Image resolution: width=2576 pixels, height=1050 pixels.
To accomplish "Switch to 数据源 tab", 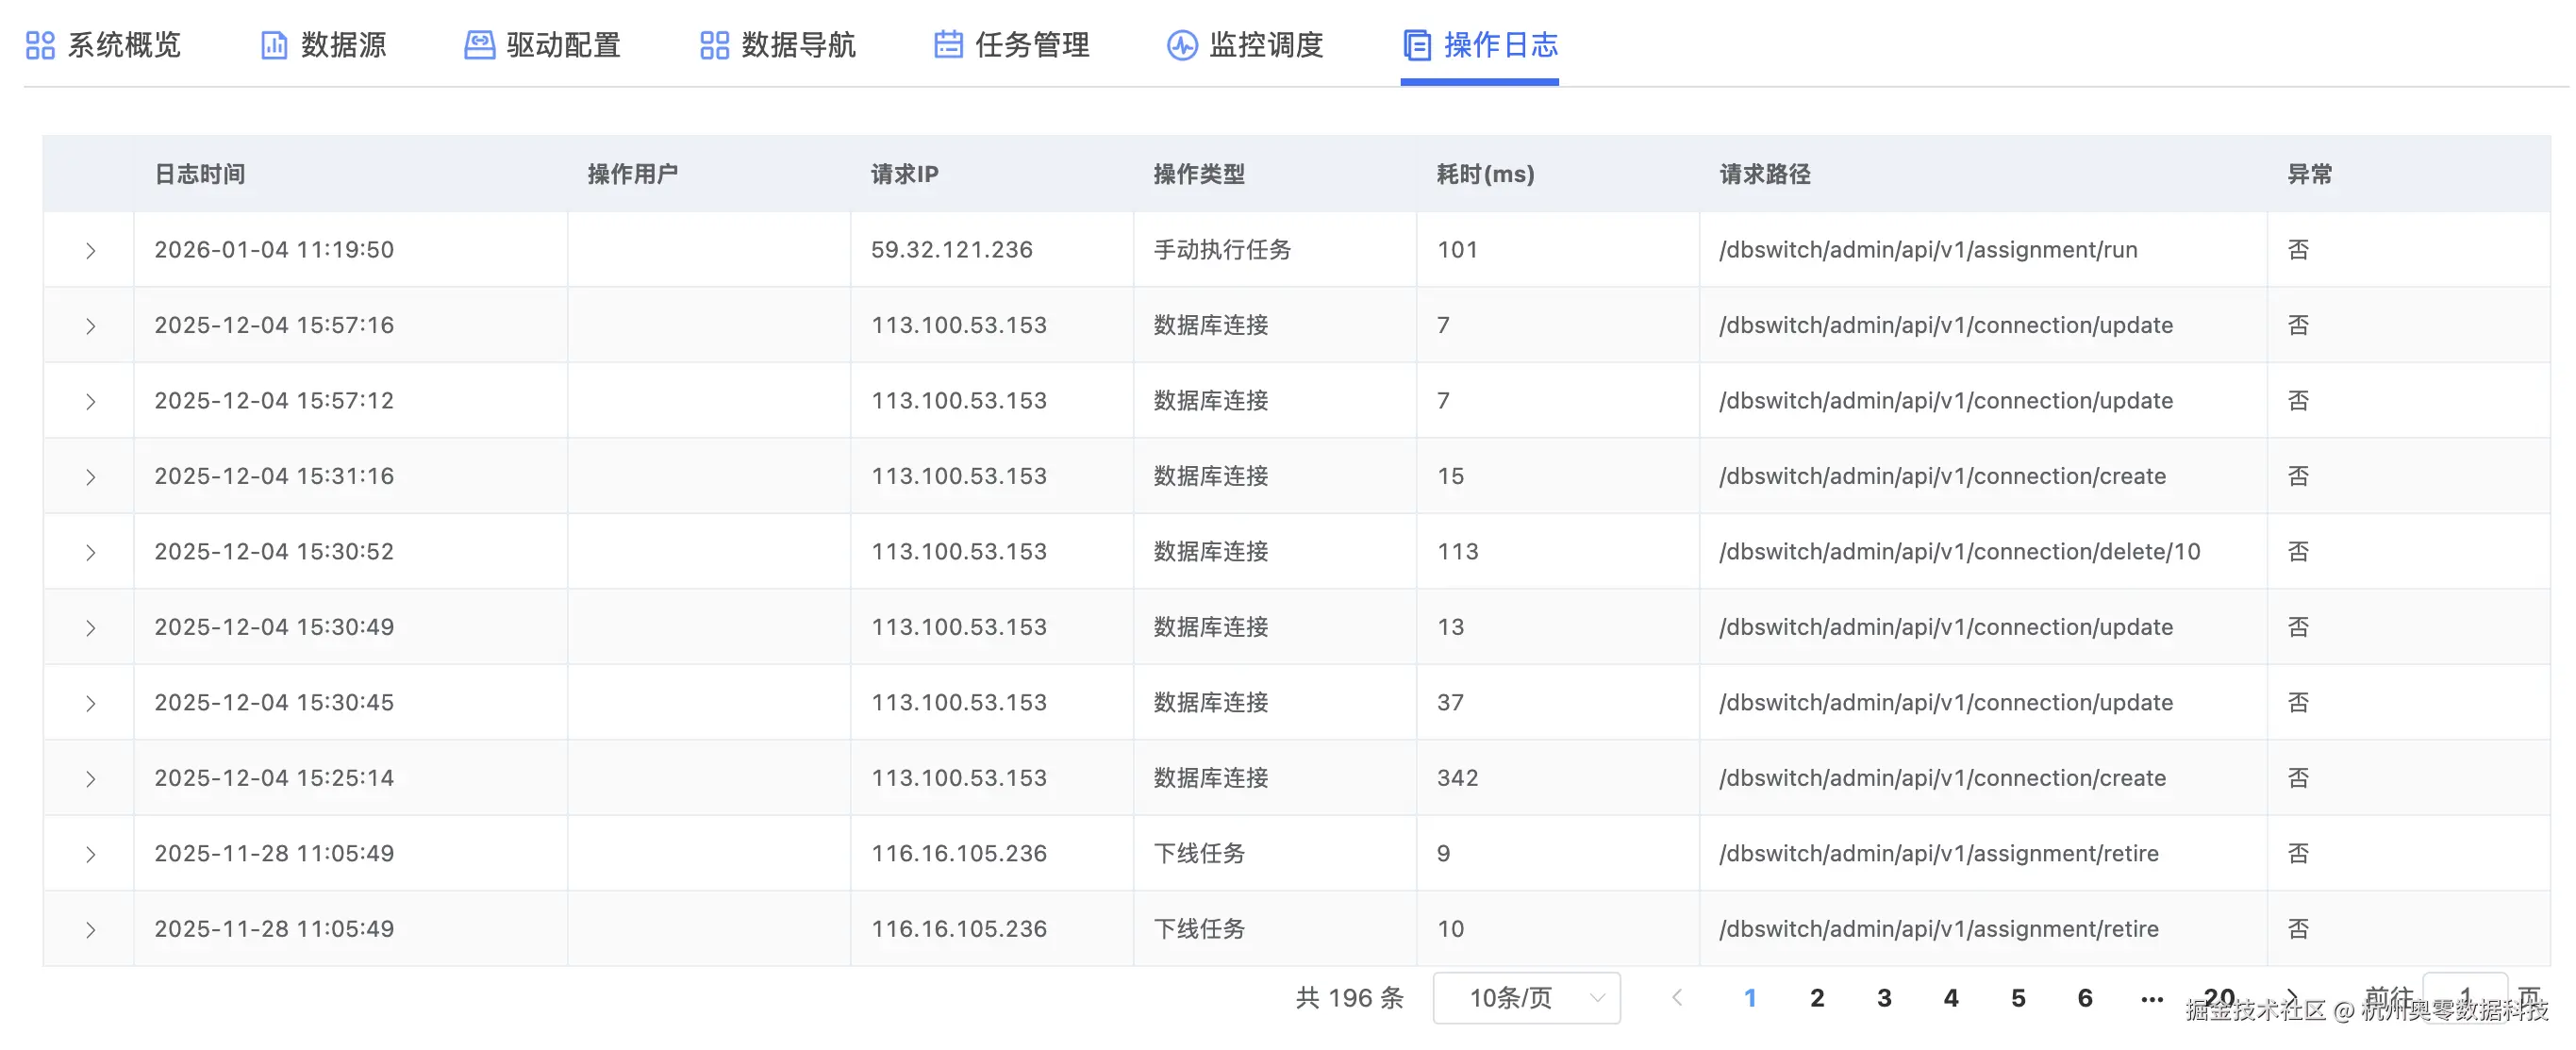I will tap(343, 45).
